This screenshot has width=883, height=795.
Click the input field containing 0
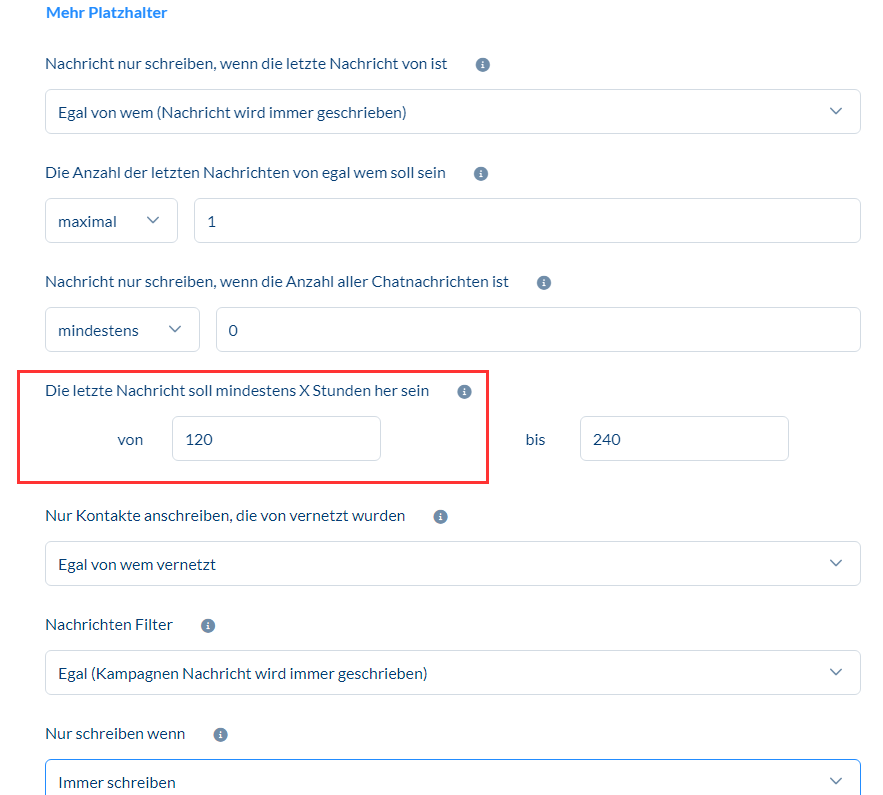pos(538,330)
